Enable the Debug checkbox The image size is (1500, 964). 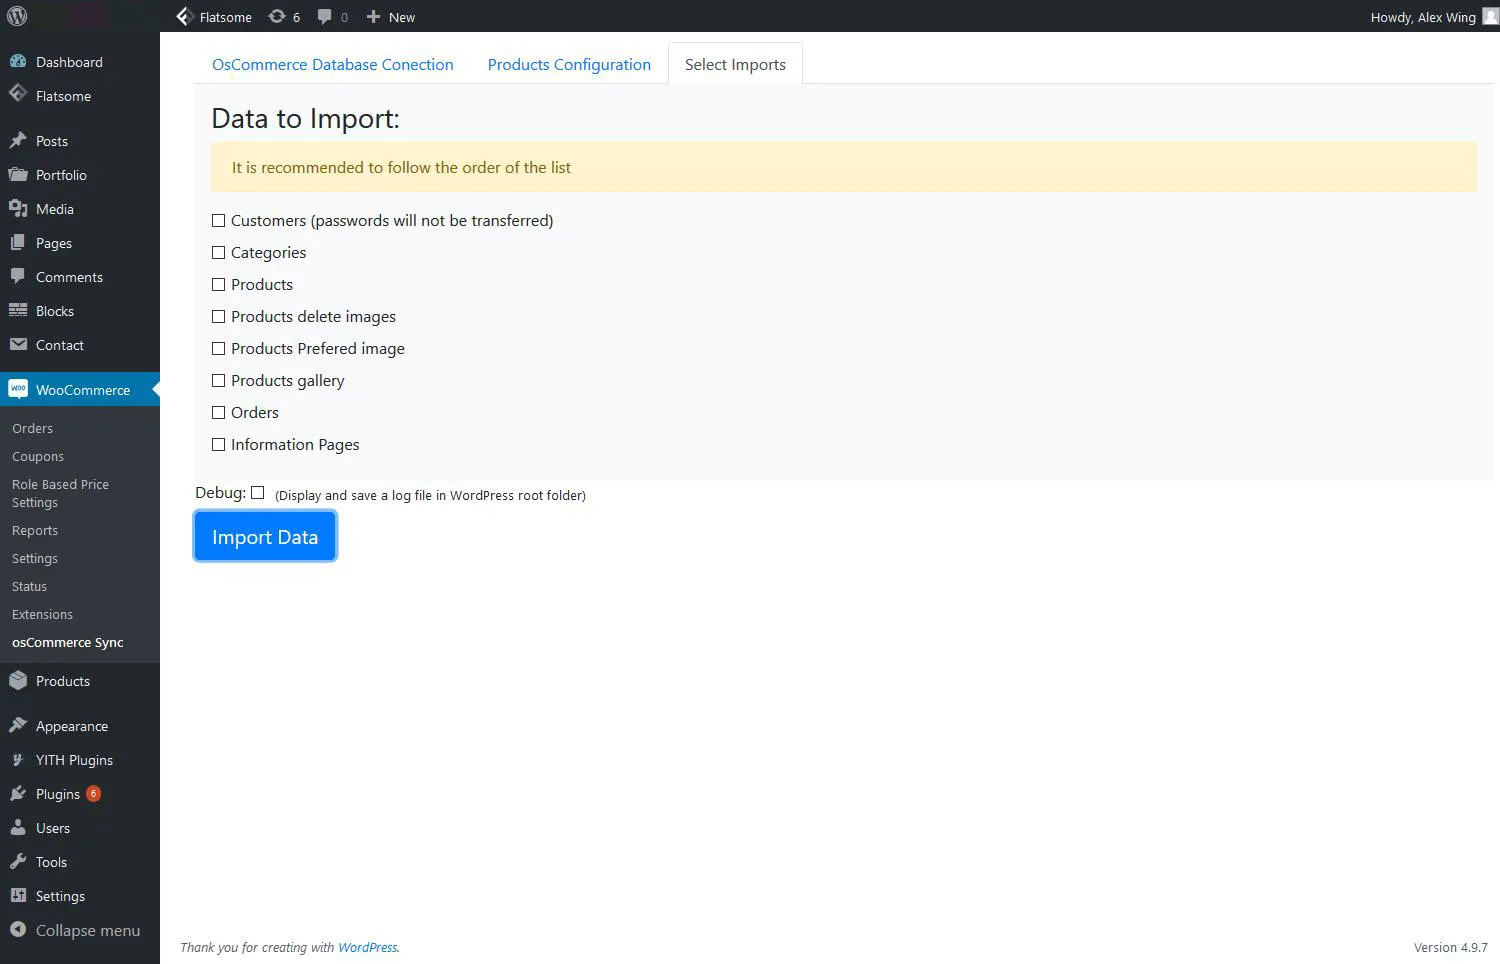click(257, 492)
